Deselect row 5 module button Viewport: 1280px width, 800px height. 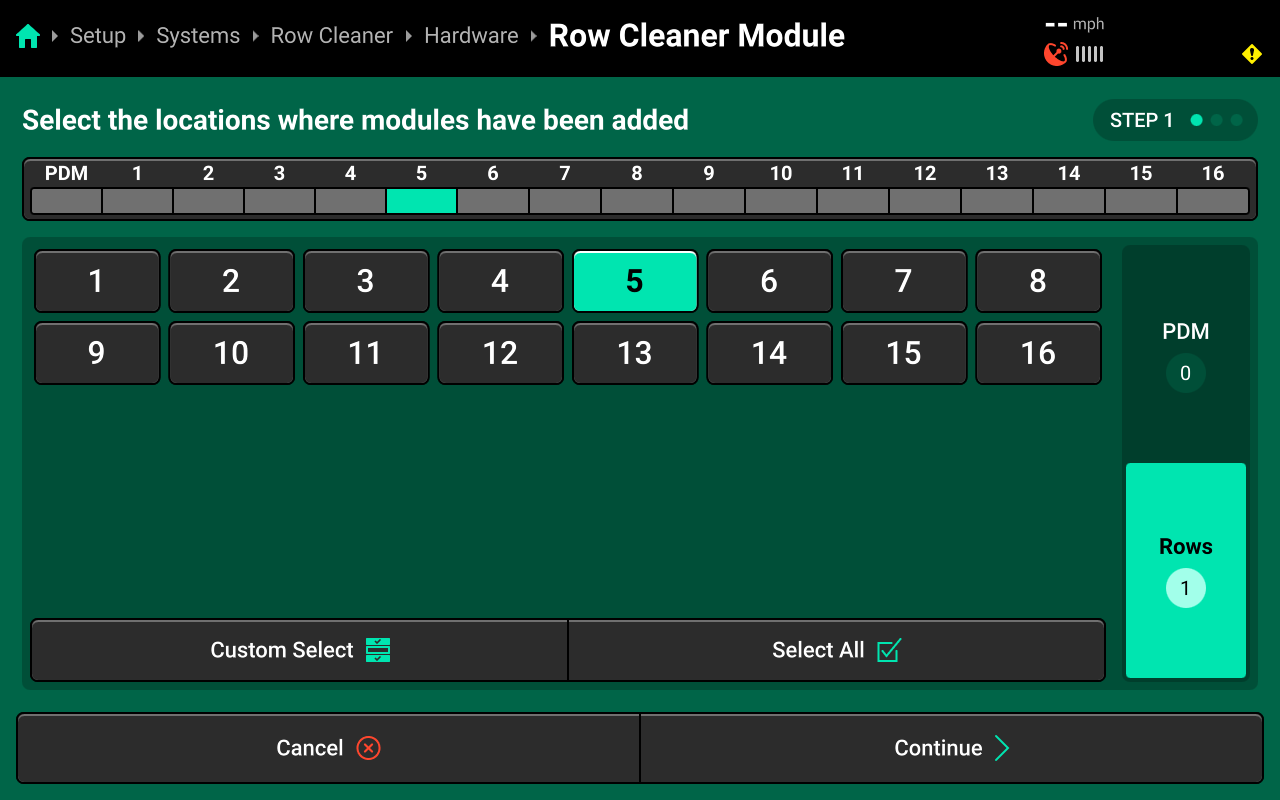634,281
